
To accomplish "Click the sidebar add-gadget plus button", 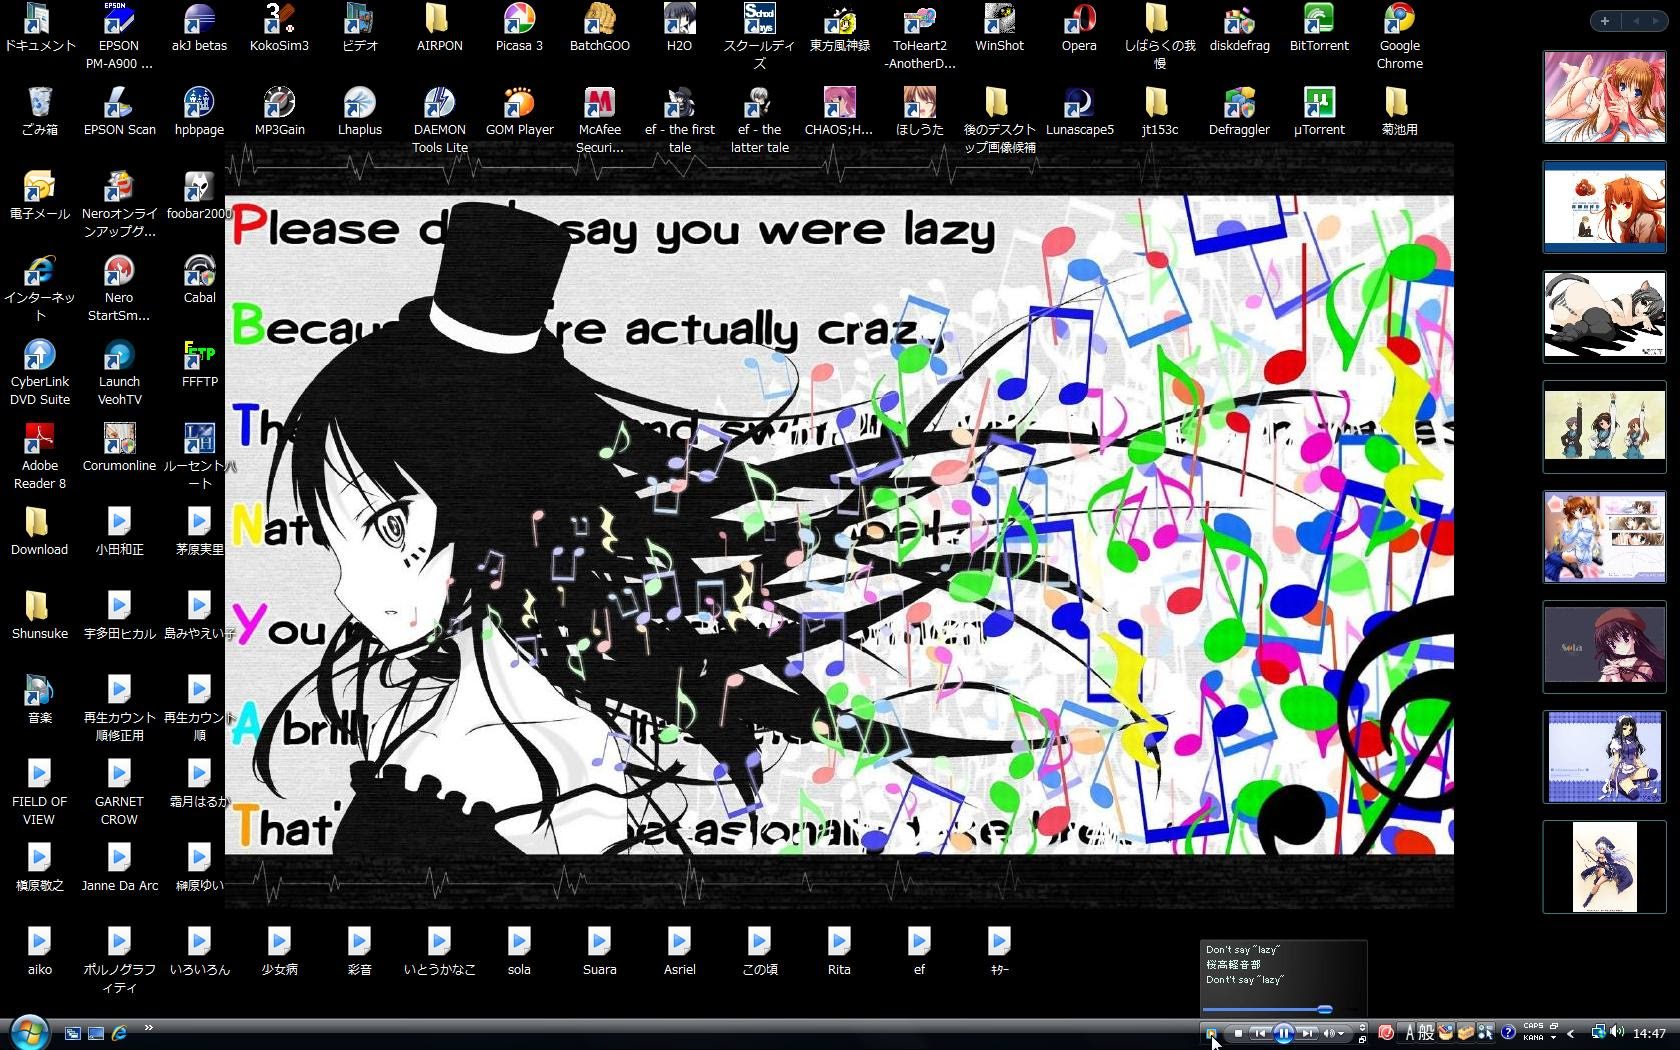I will [x=1604, y=20].
